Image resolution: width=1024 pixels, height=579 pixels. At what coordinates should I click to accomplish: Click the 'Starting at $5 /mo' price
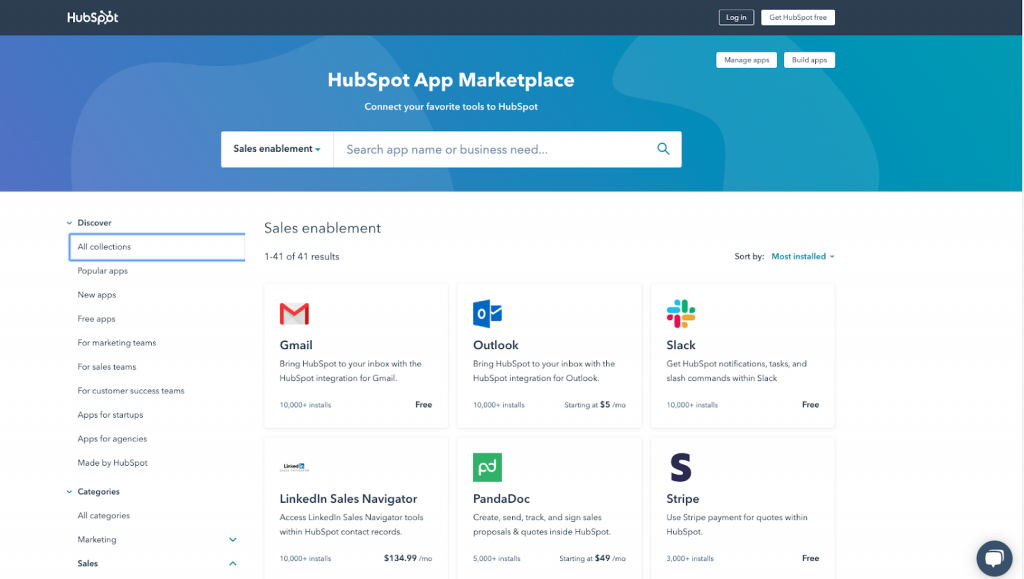click(595, 405)
